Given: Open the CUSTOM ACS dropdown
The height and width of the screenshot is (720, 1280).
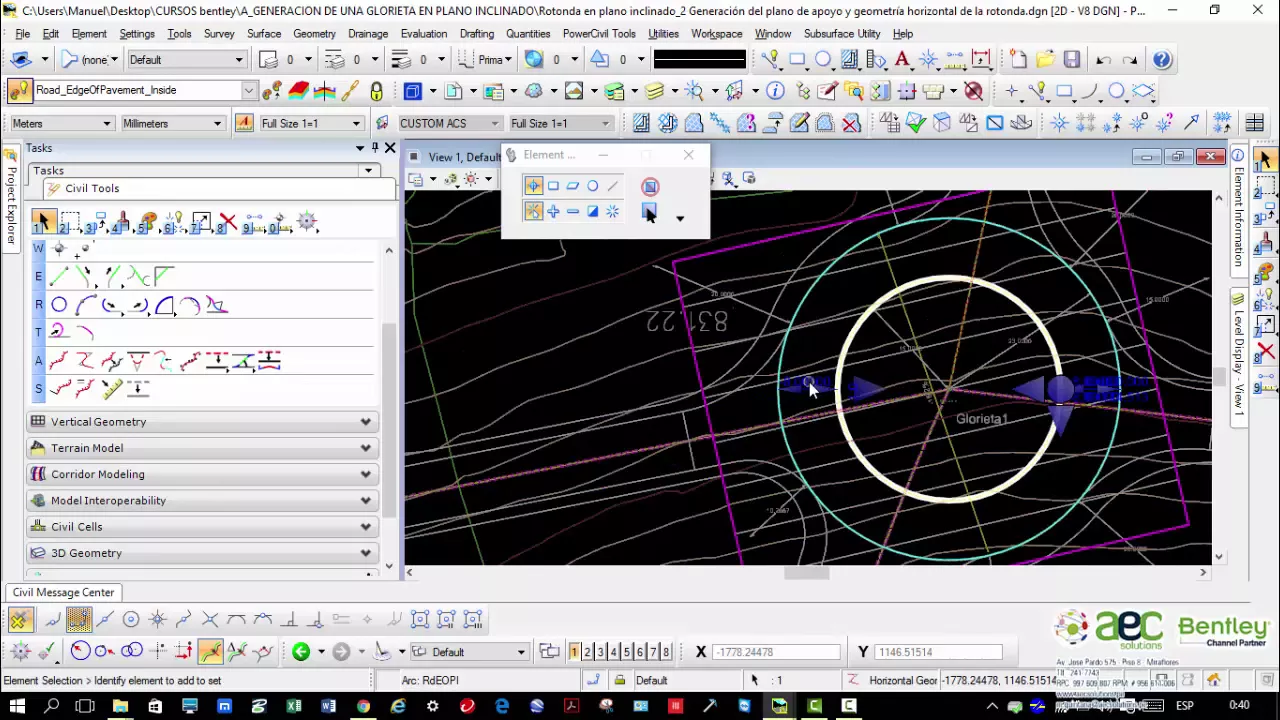Looking at the screenshot, I should (x=449, y=123).
